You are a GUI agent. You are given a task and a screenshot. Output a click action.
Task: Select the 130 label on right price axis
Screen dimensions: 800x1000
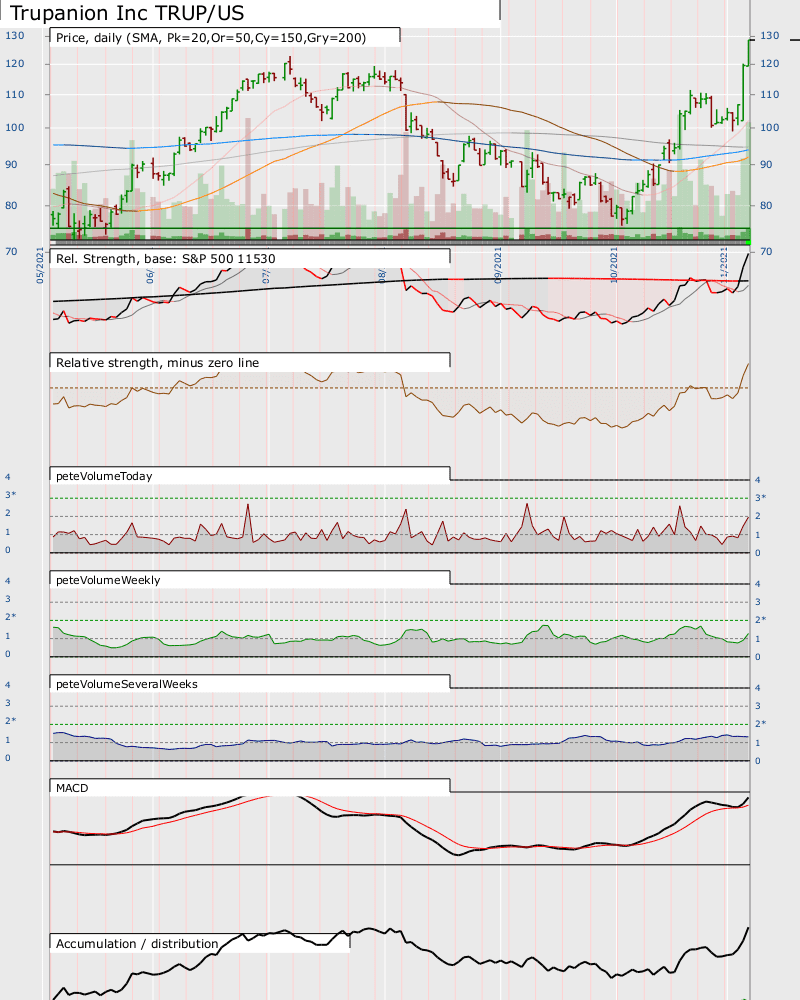(x=769, y=36)
